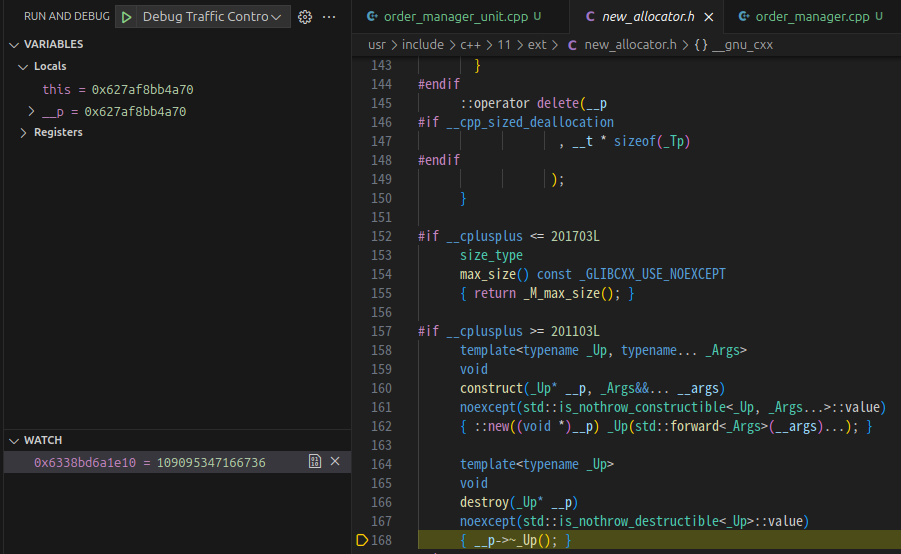Collapse the VARIABLES section
Screen dimensions: 901x554
pyautogui.click(x=14, y=45)
